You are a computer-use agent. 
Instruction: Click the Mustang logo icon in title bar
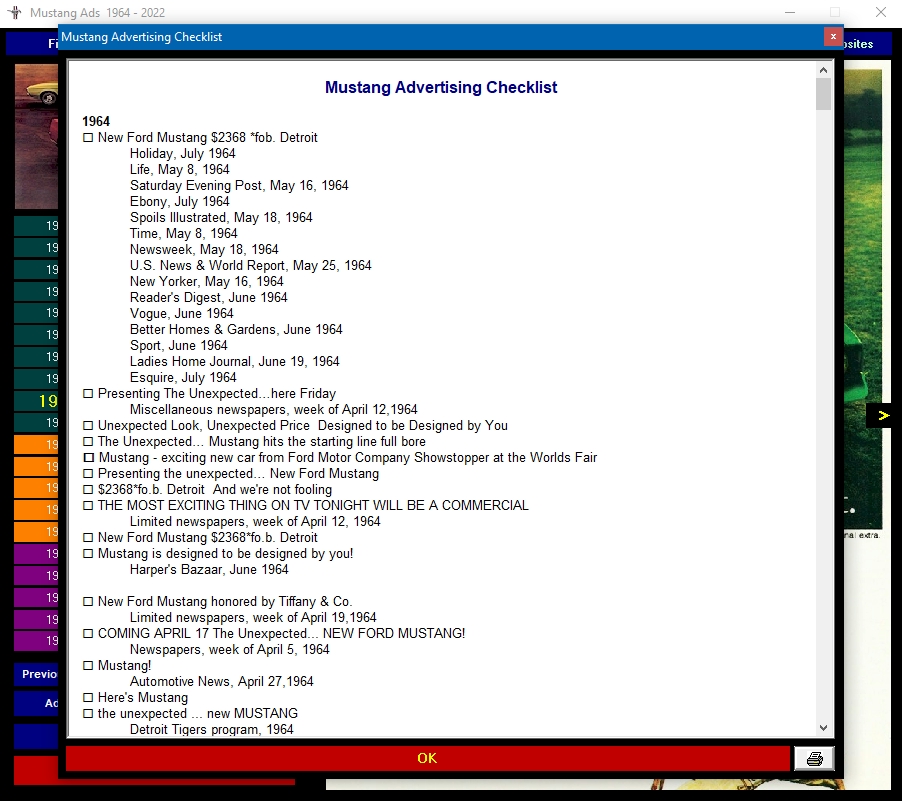(14, 12)
